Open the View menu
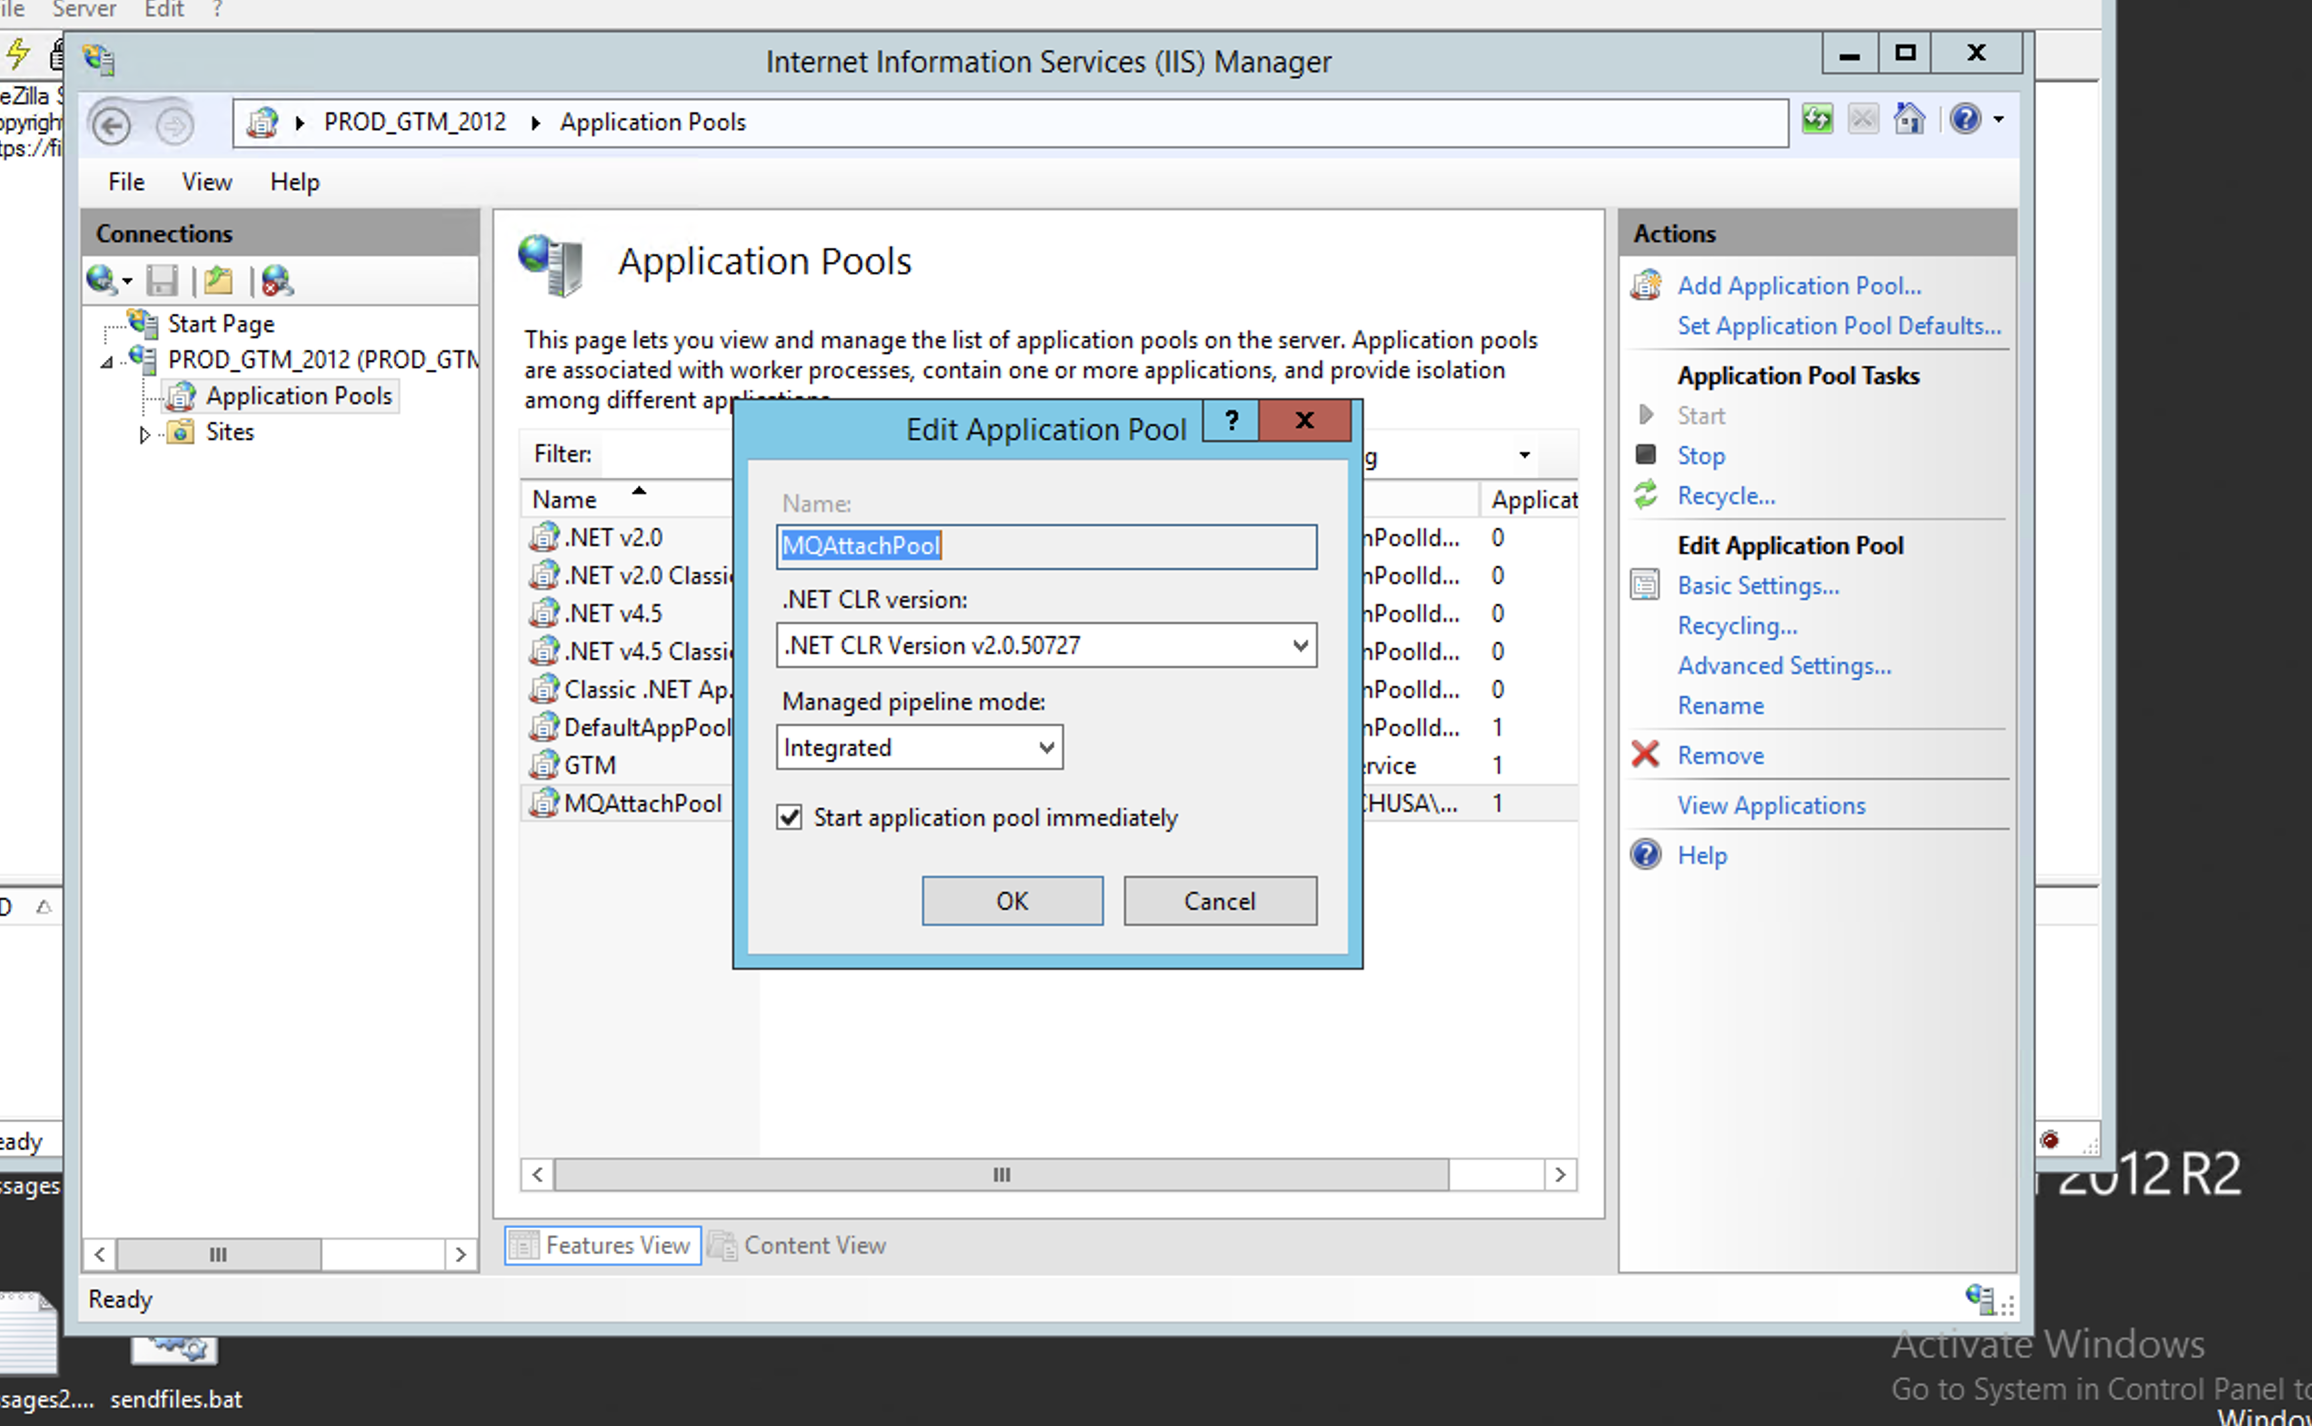The image size is (2312, 1426). click(x=206, y=182)
